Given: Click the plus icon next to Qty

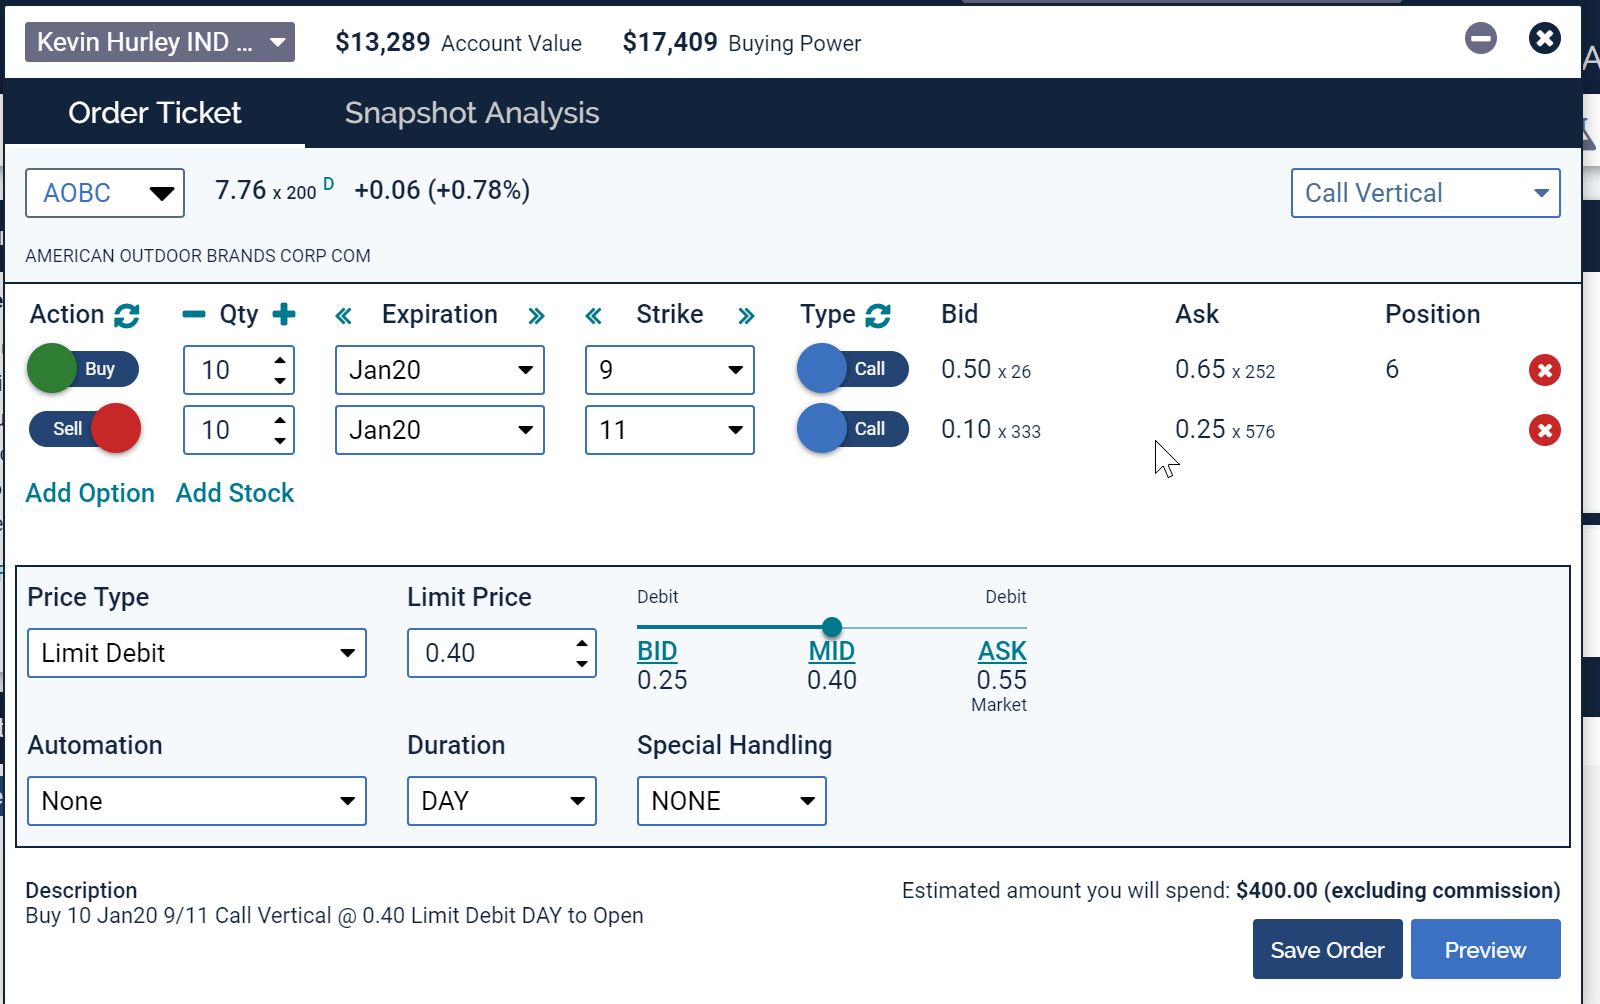Looking at the screenshot, I should (284, 315).
